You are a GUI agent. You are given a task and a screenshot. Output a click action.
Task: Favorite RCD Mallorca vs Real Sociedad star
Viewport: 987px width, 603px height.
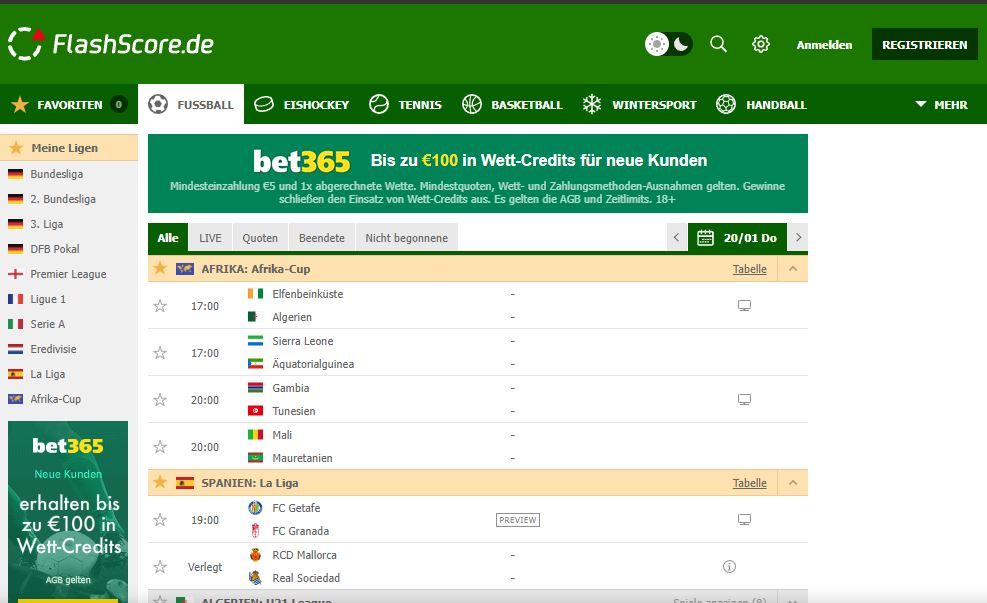160,567
